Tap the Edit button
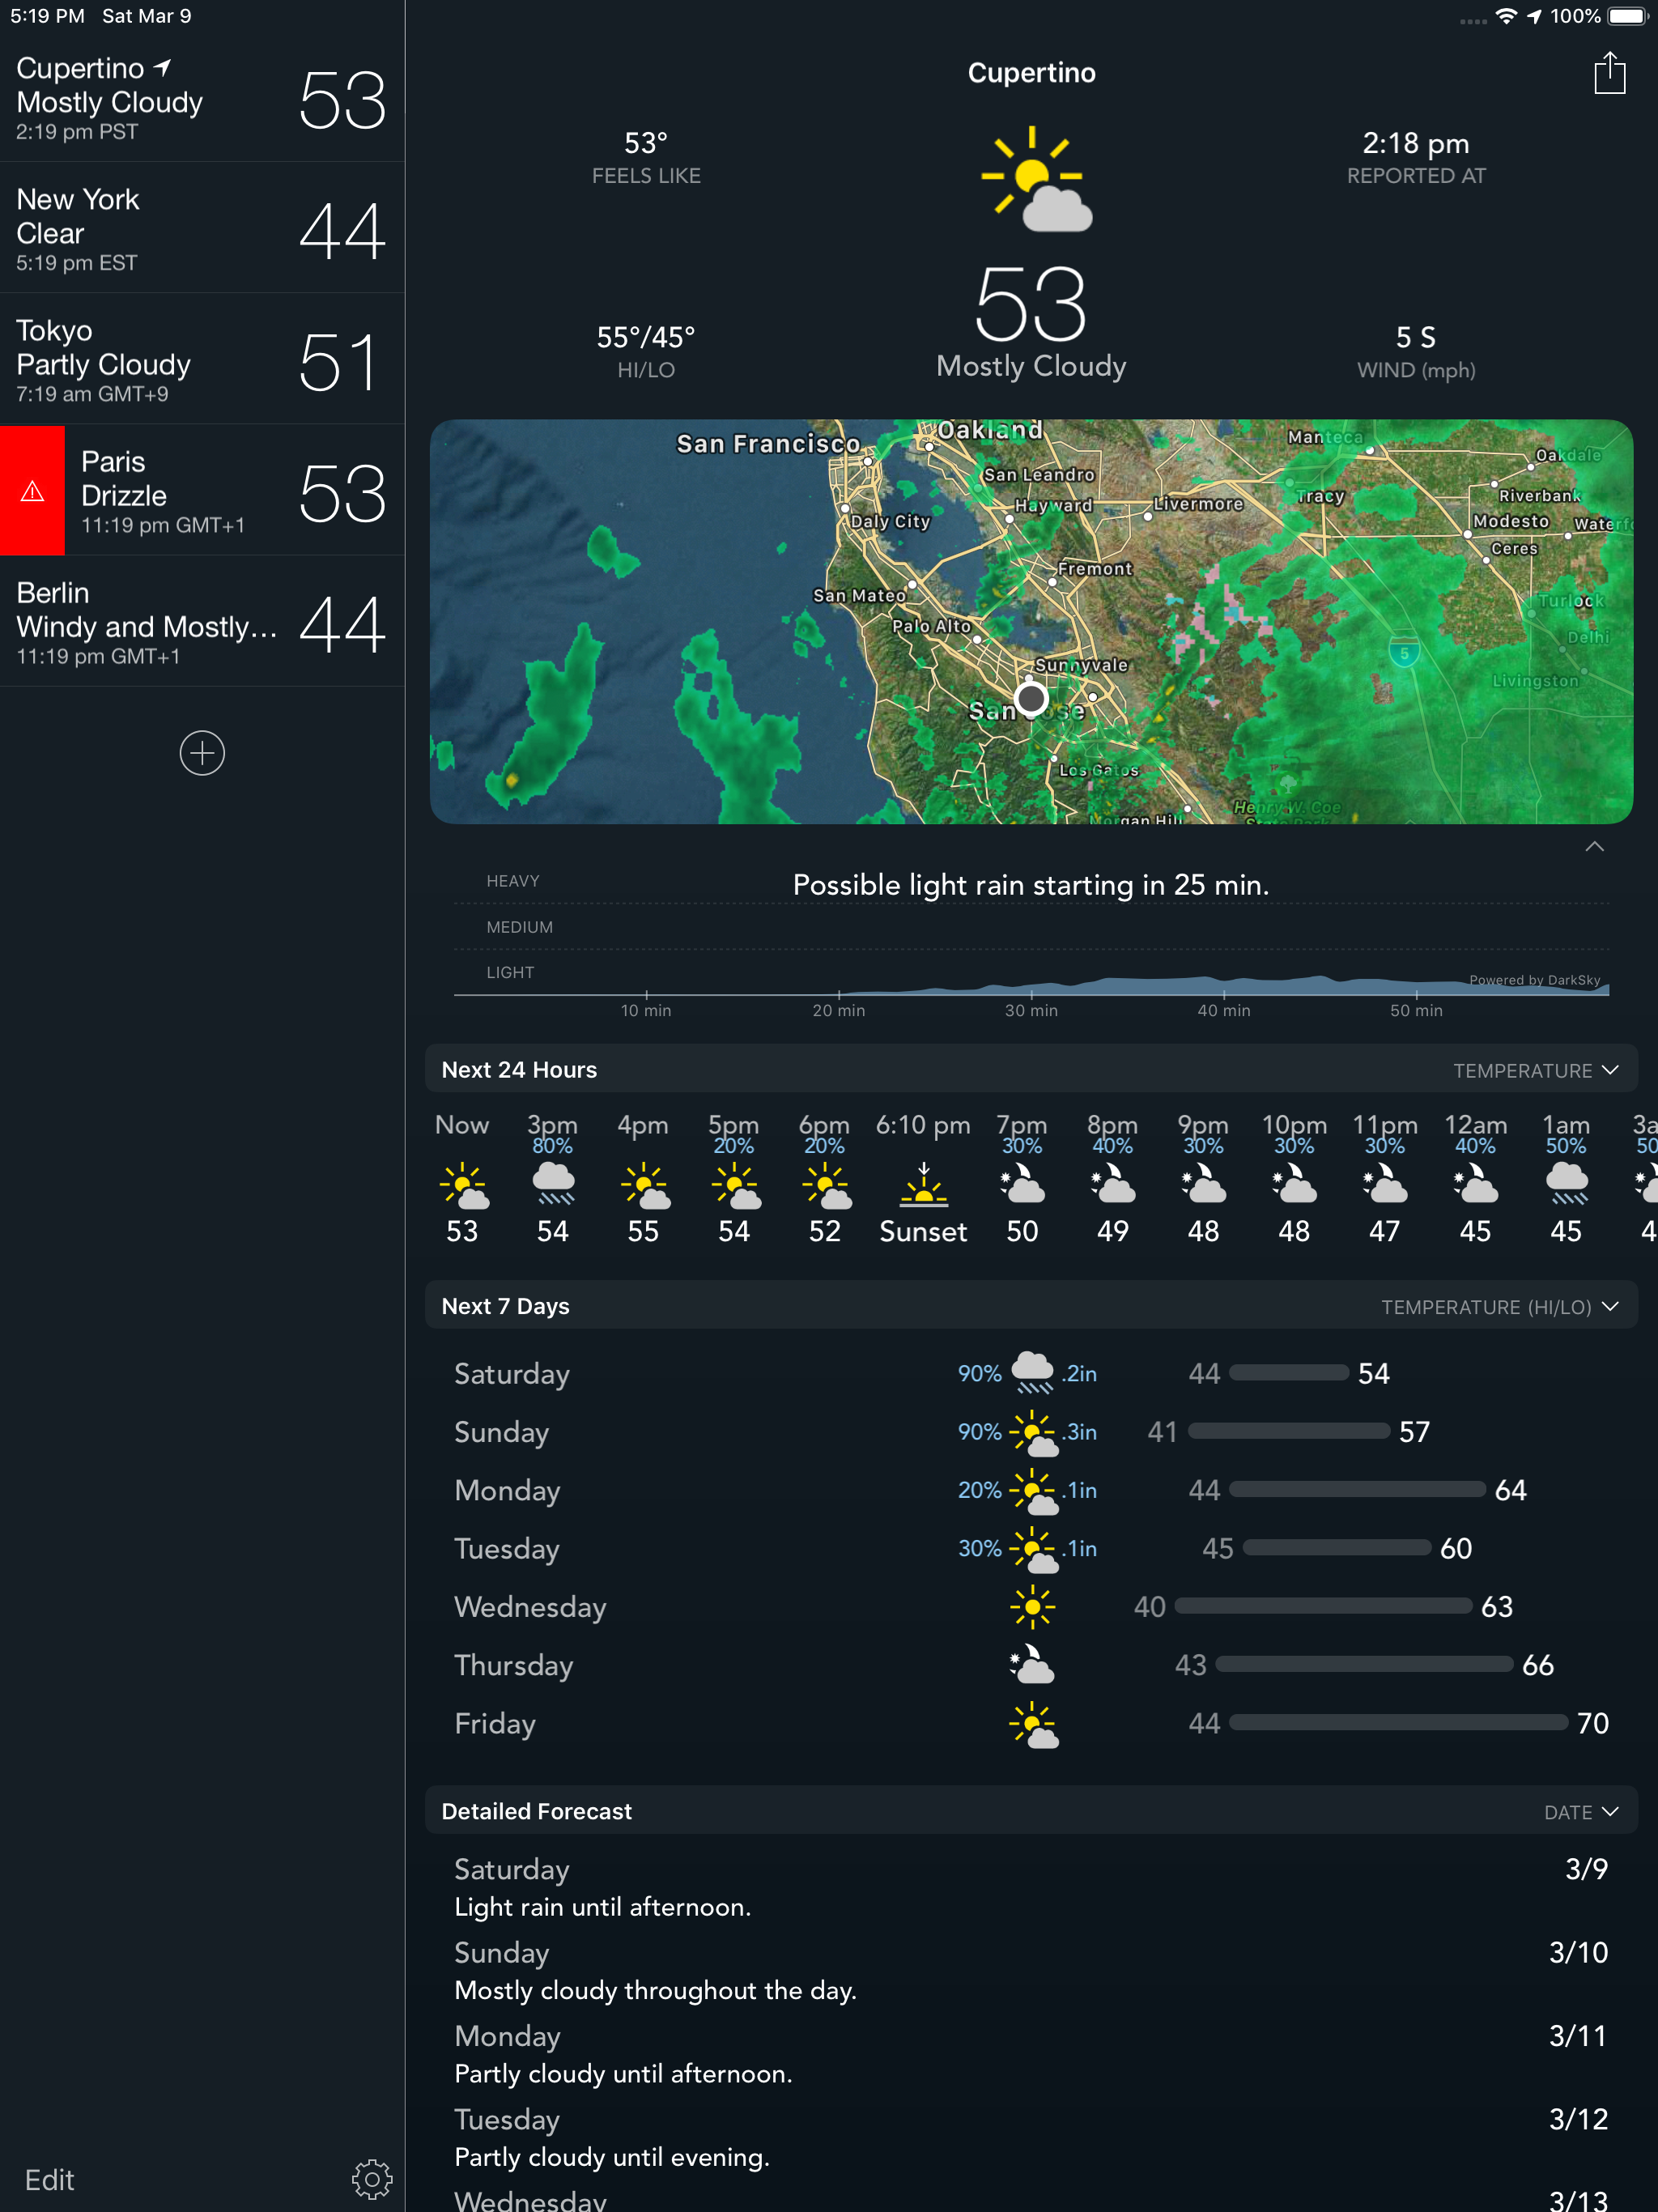This screenshot has width=1658, height=2212. (x=49, y=2179)
